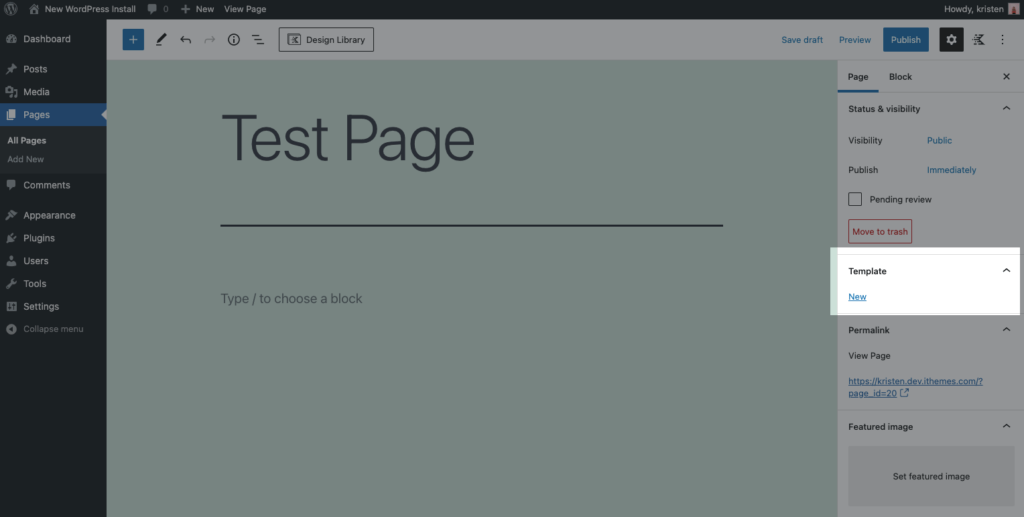1024x517 pixels.
Task: Select the pencil Tools icon in toolbar
Action: pyautogui.click(x=161, y=40)
